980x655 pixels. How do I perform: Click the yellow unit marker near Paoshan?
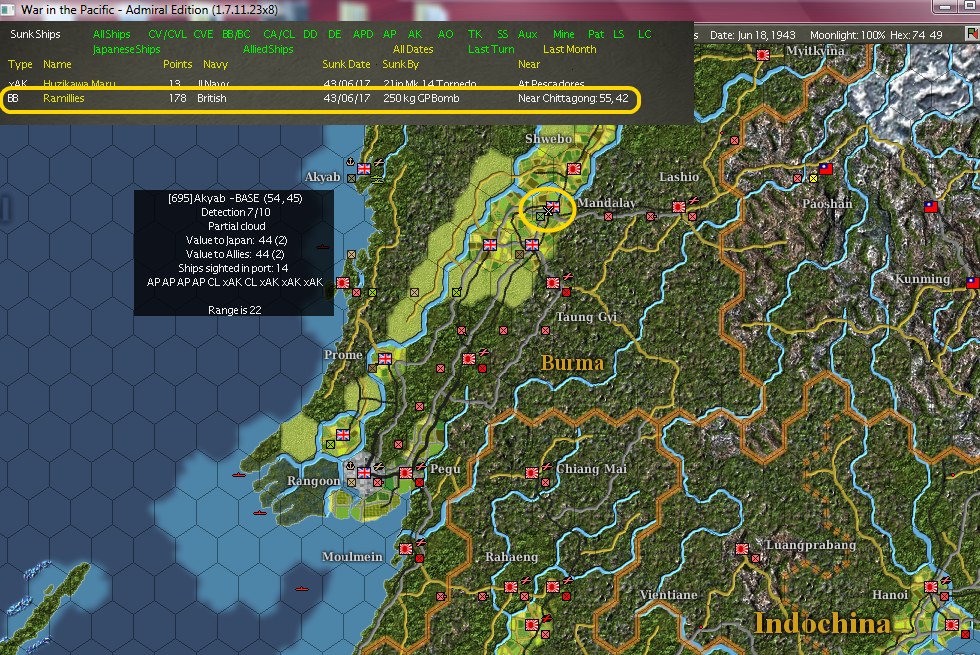(813, 179)
